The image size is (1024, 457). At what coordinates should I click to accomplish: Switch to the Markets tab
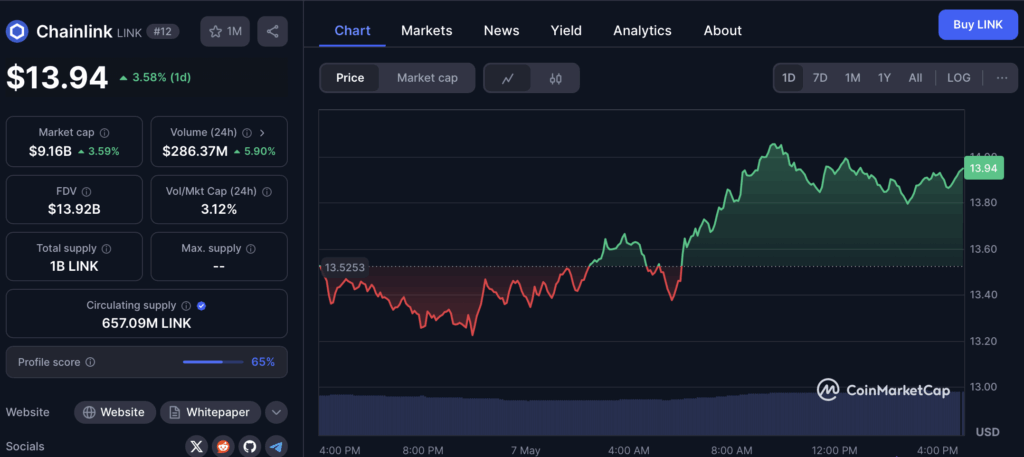[426, 31]
